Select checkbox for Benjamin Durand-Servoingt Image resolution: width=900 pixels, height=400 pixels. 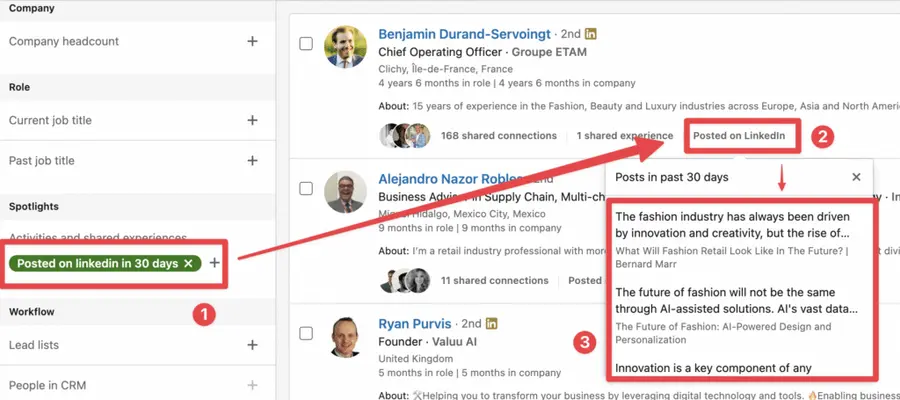[307, 44]
